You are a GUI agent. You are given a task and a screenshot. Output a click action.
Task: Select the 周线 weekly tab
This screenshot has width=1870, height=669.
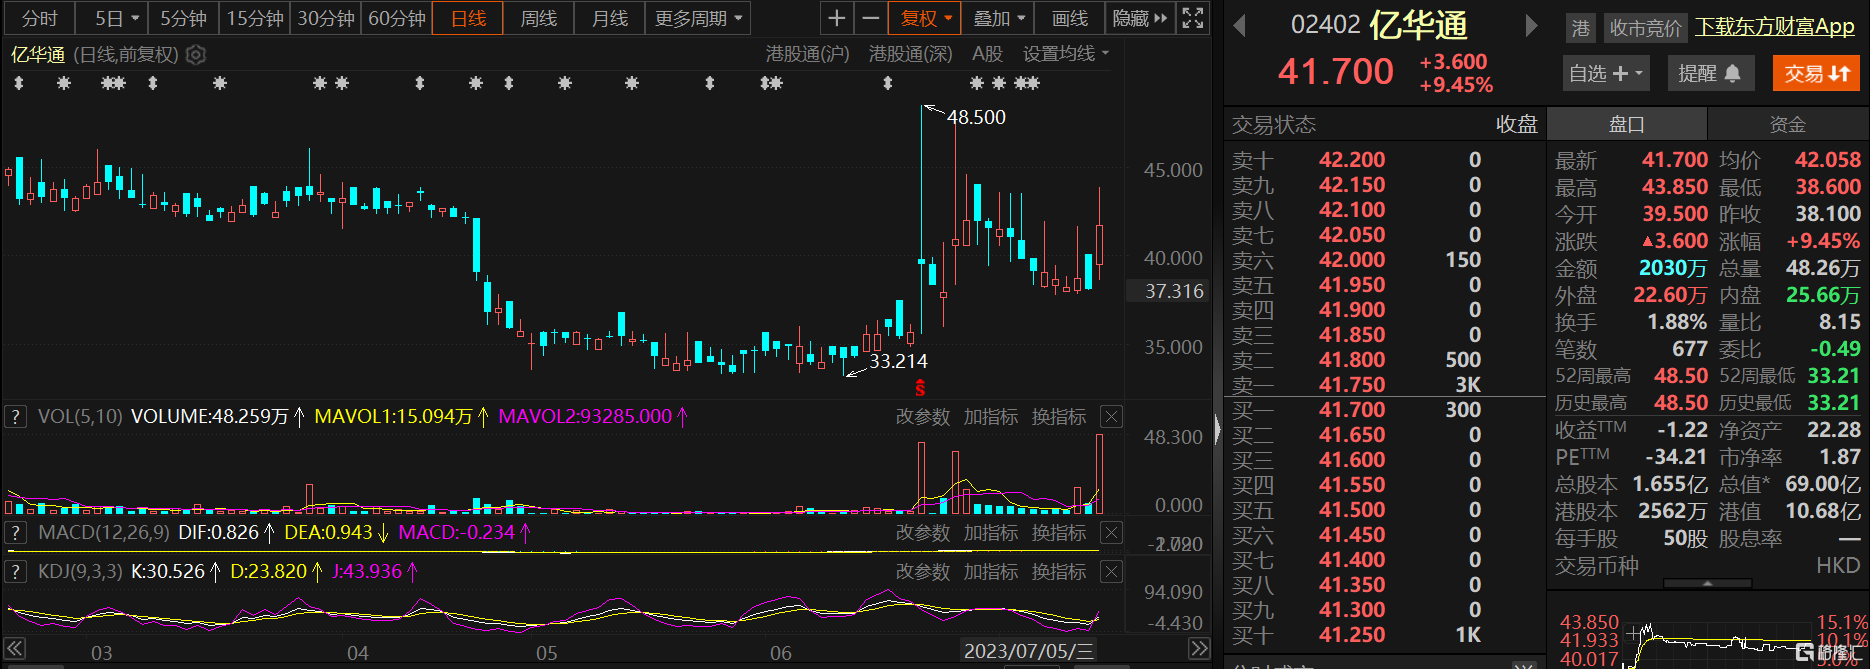[539, 18]
